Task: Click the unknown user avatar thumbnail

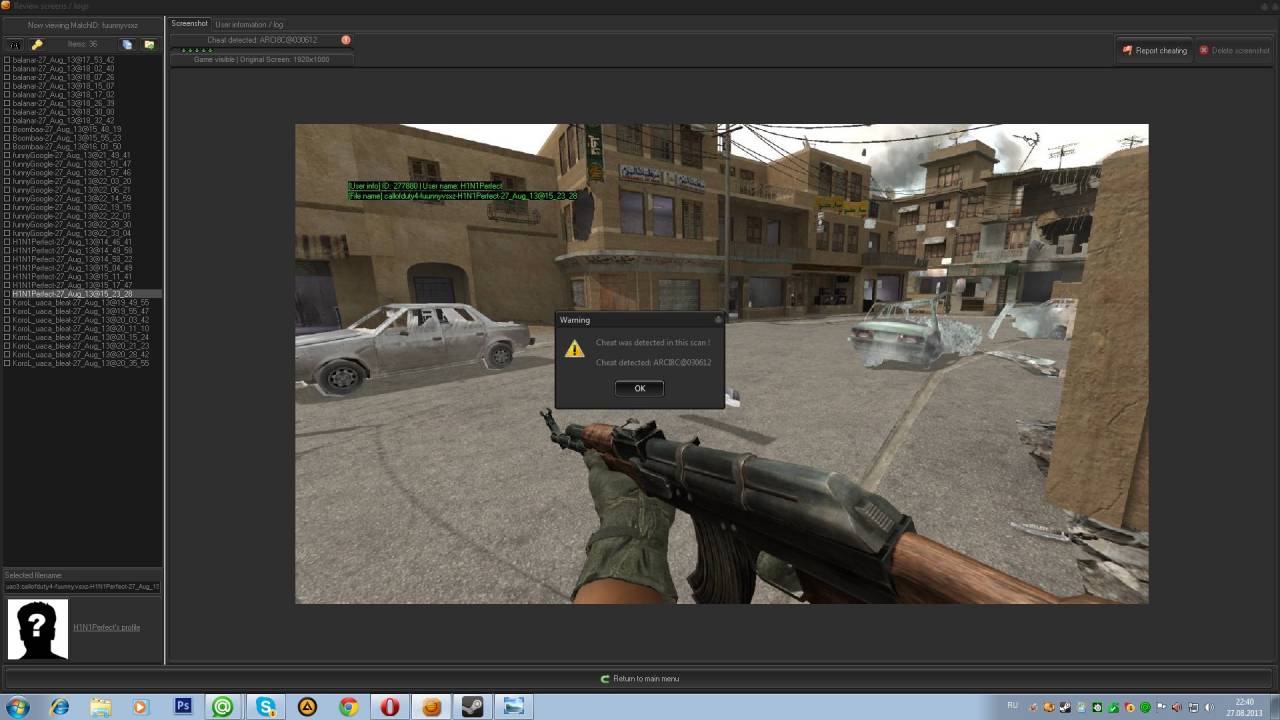Action: [x=38, y=629]
